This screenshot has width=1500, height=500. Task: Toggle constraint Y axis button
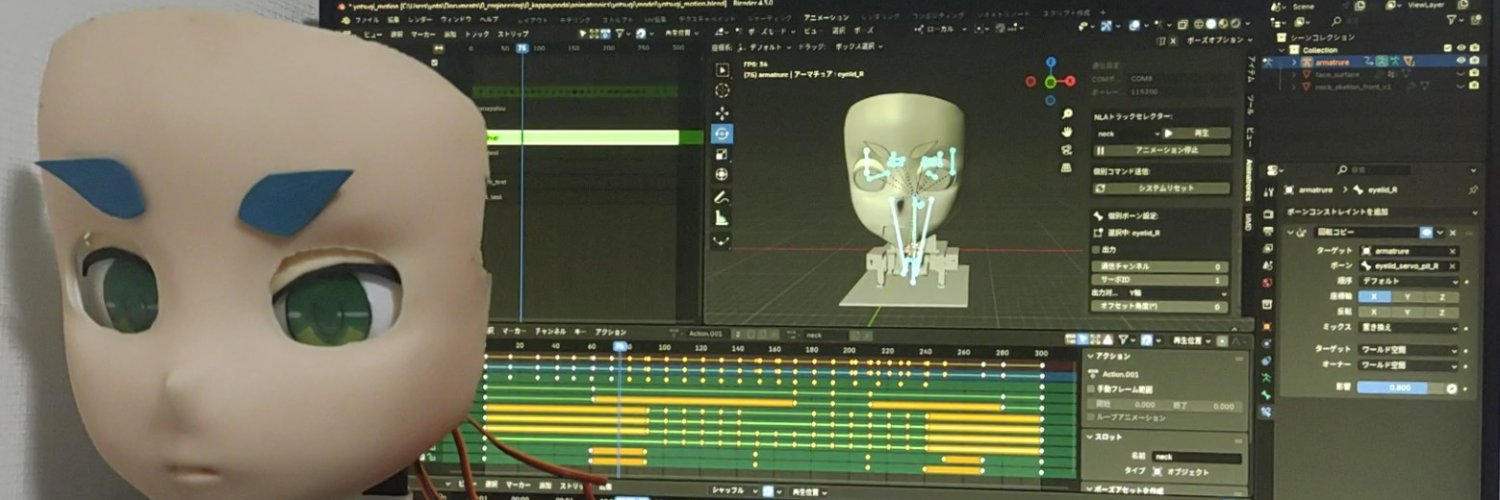coord(1408,297)
